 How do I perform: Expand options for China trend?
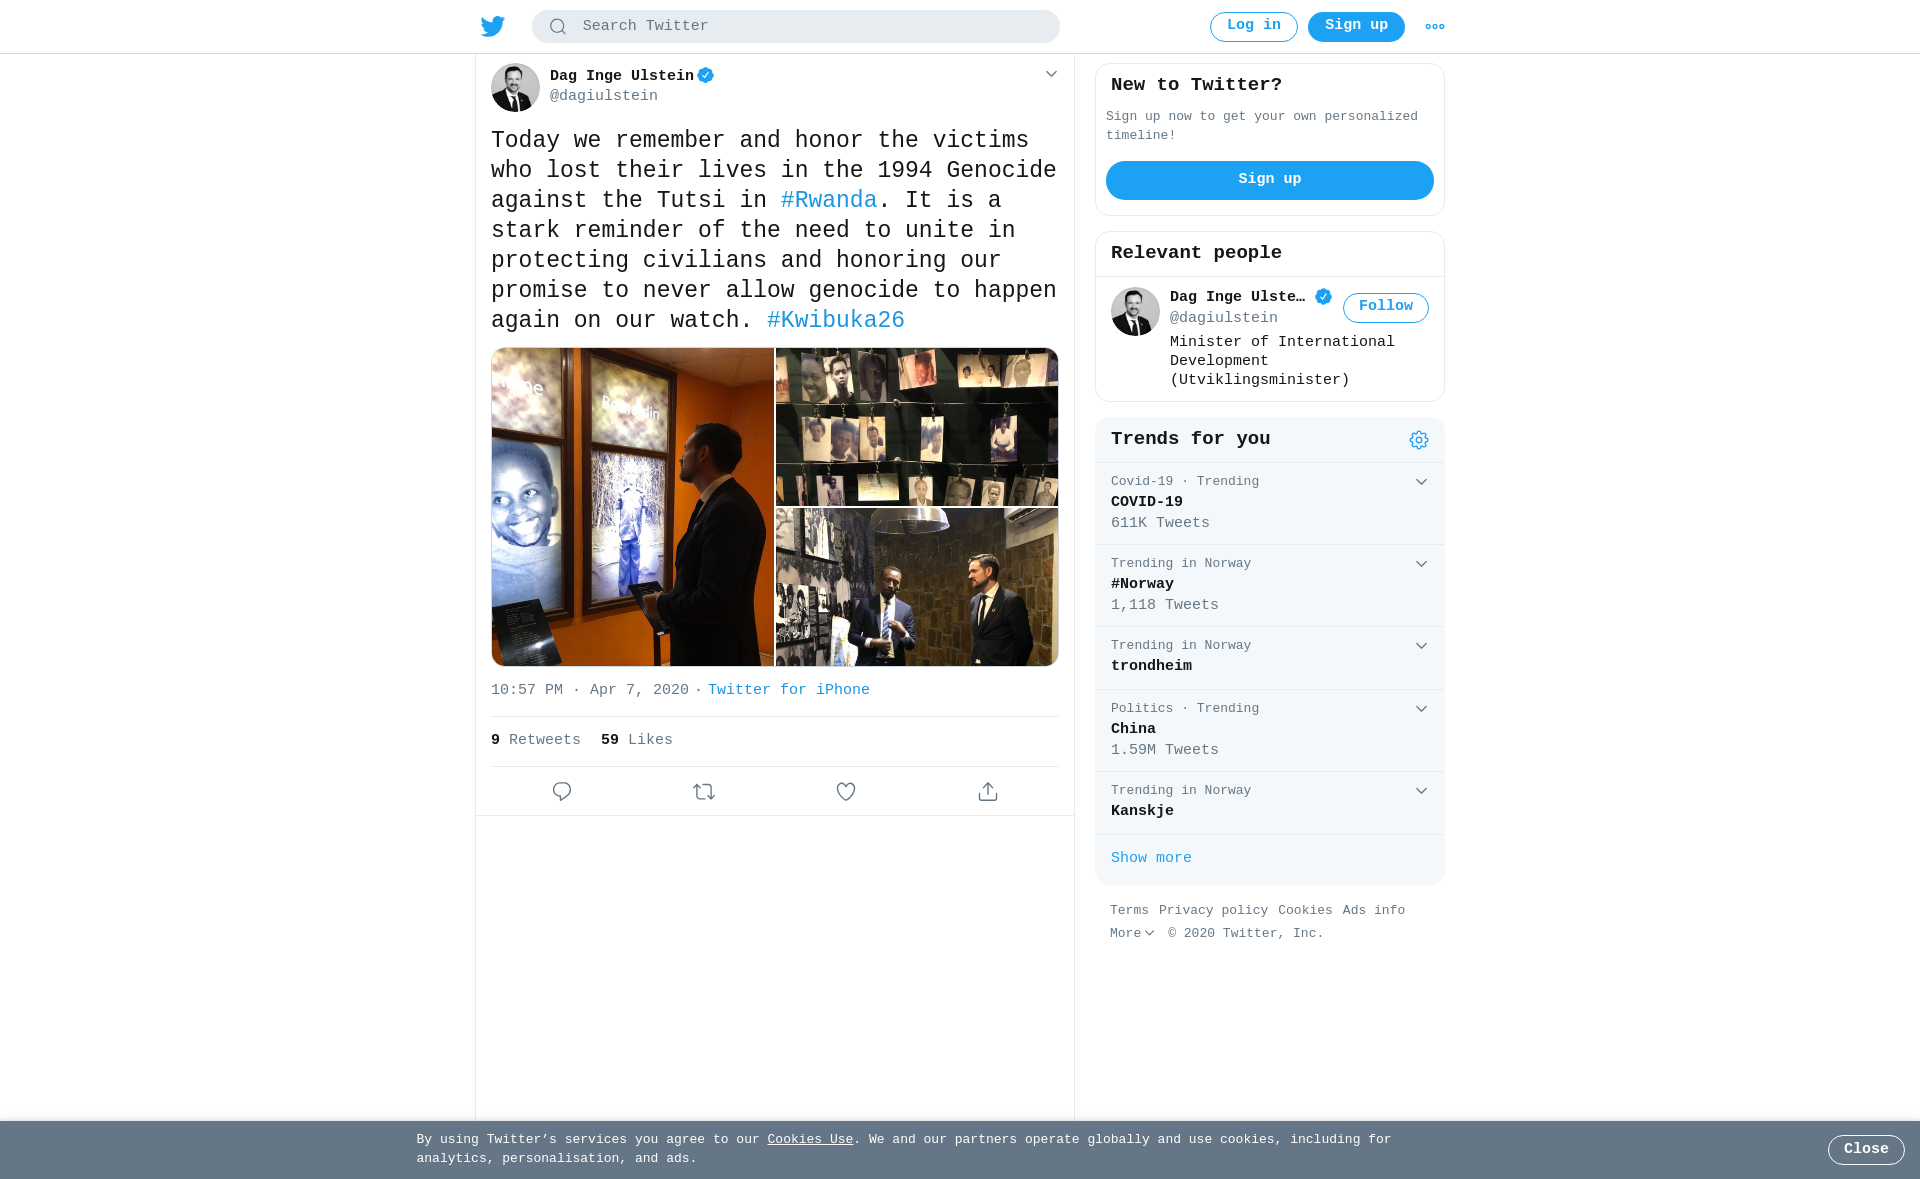(1421, 709)
